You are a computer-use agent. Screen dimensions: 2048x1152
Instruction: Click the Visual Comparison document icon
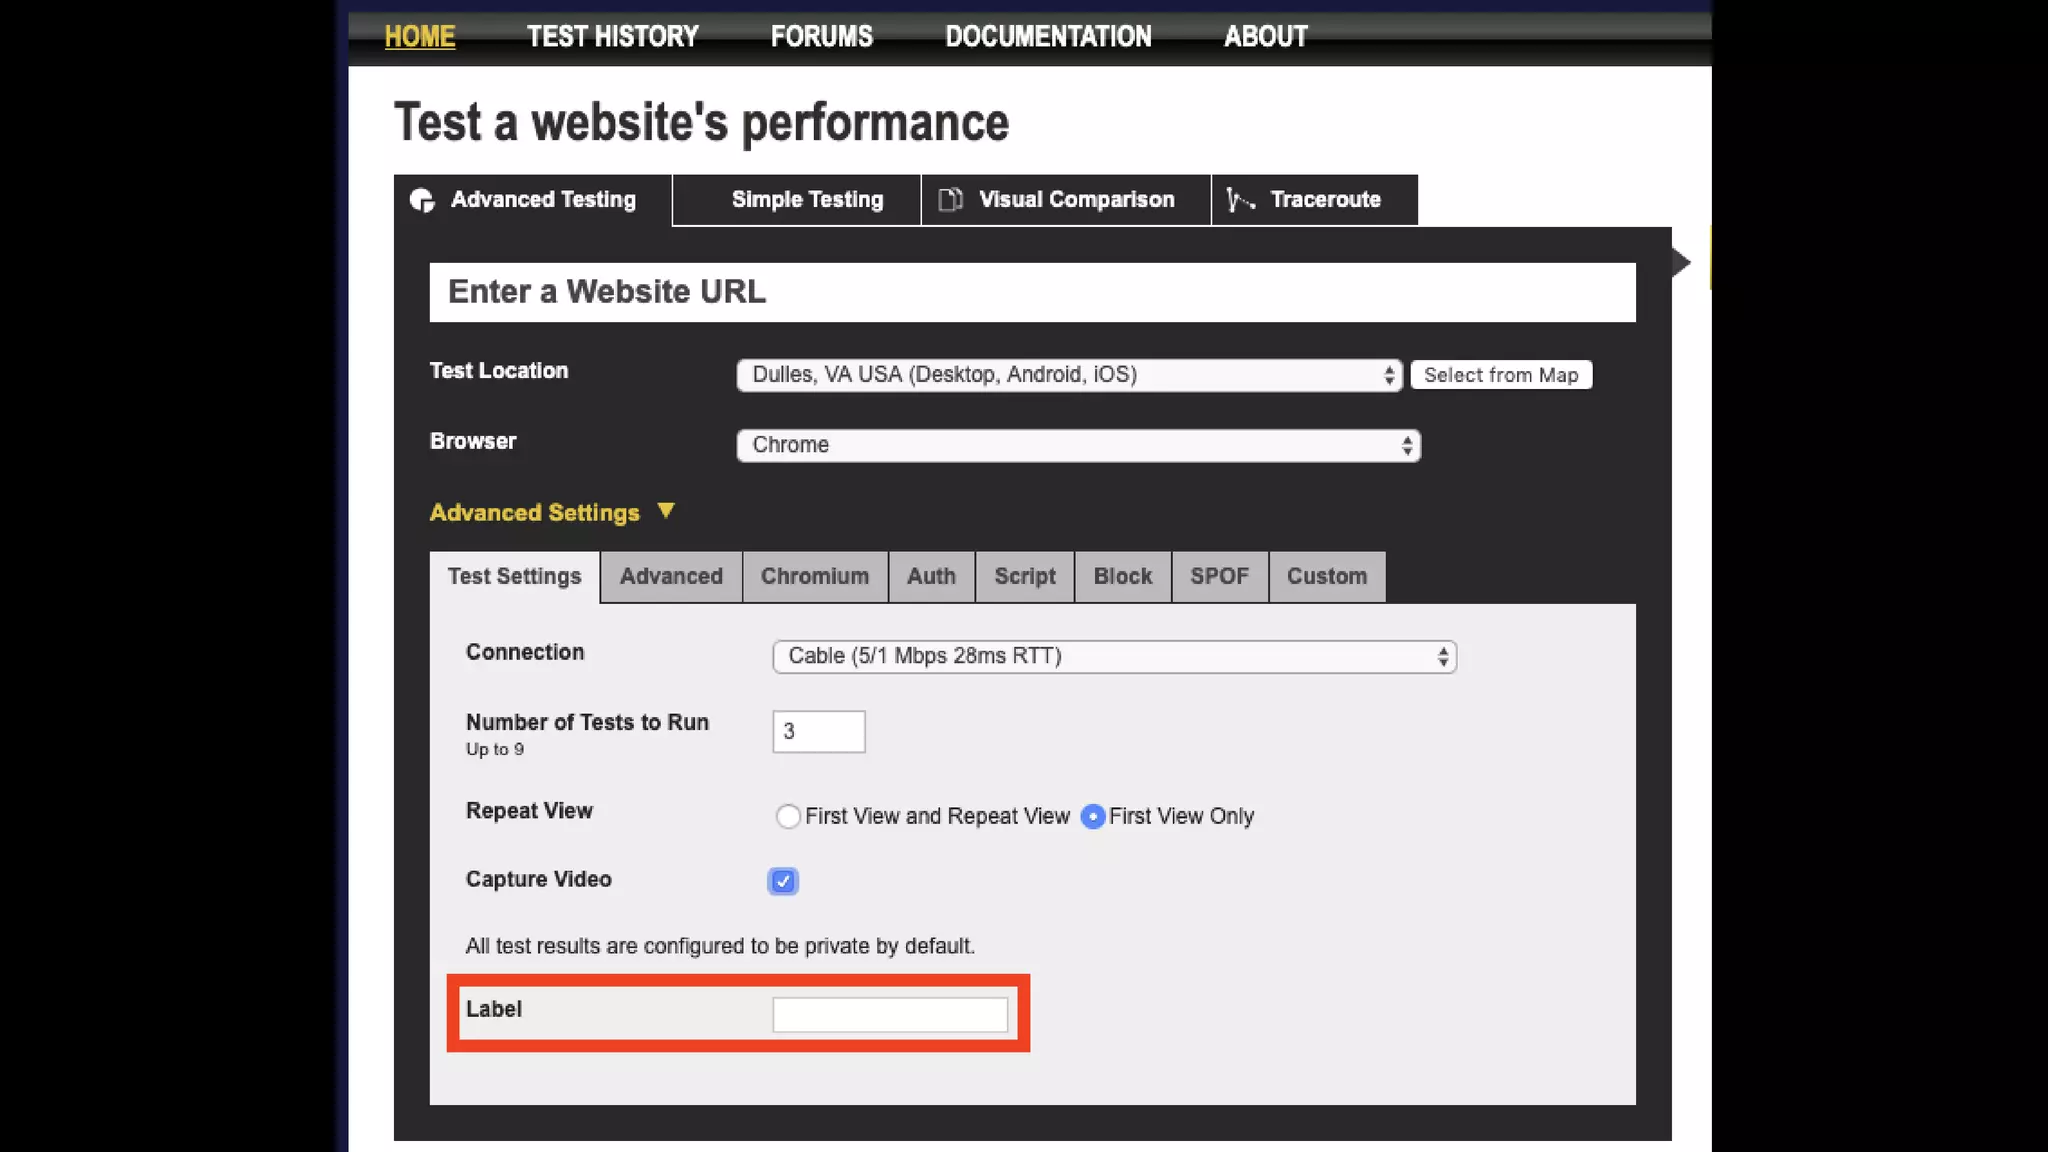(950, 200)
